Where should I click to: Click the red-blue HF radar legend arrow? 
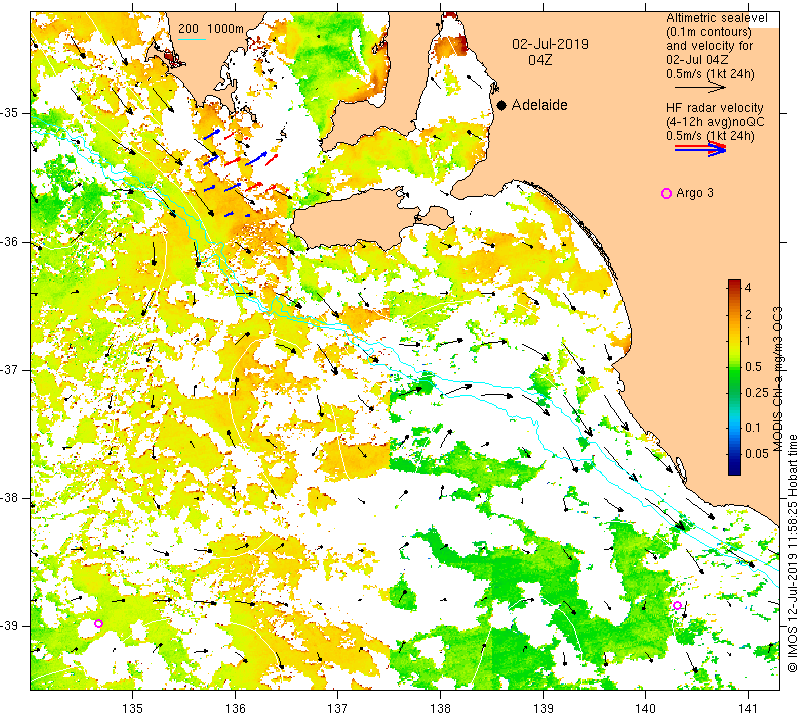coord(700,149)
